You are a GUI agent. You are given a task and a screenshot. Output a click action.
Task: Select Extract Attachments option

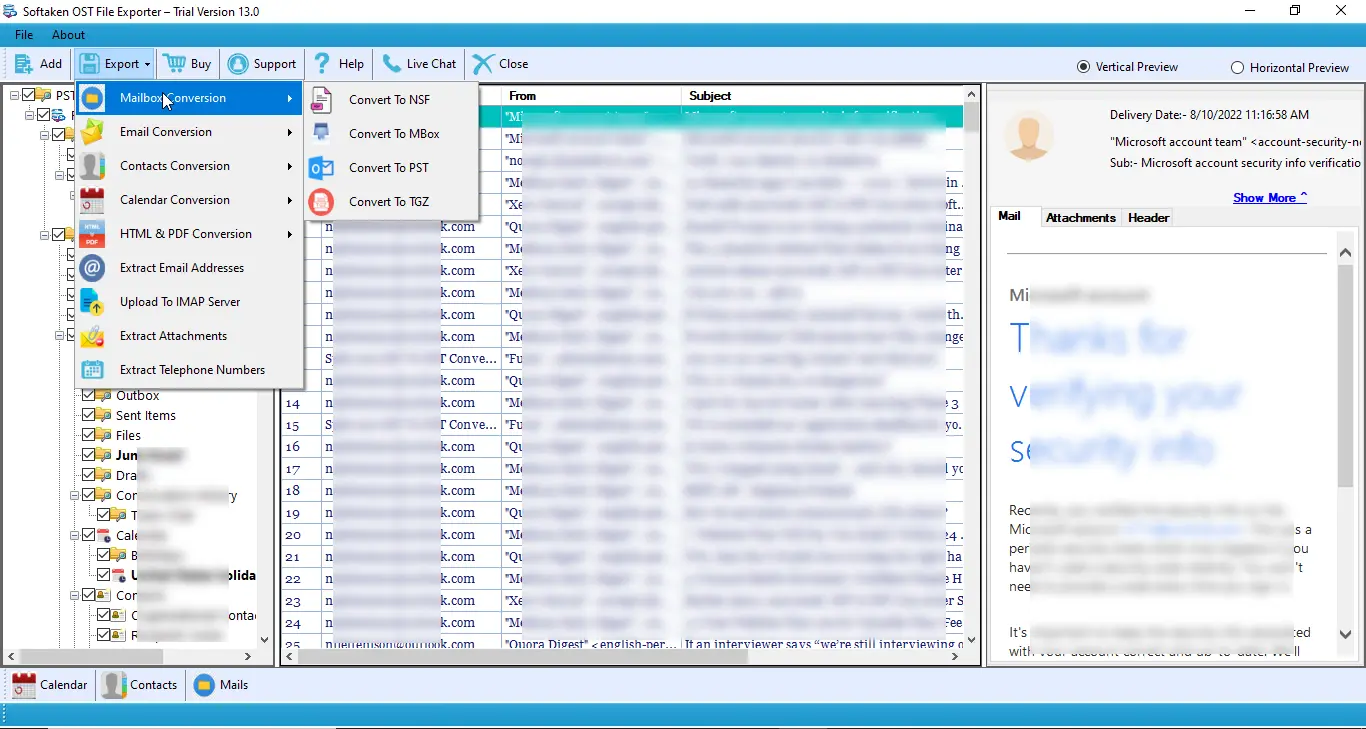[172, 335]
